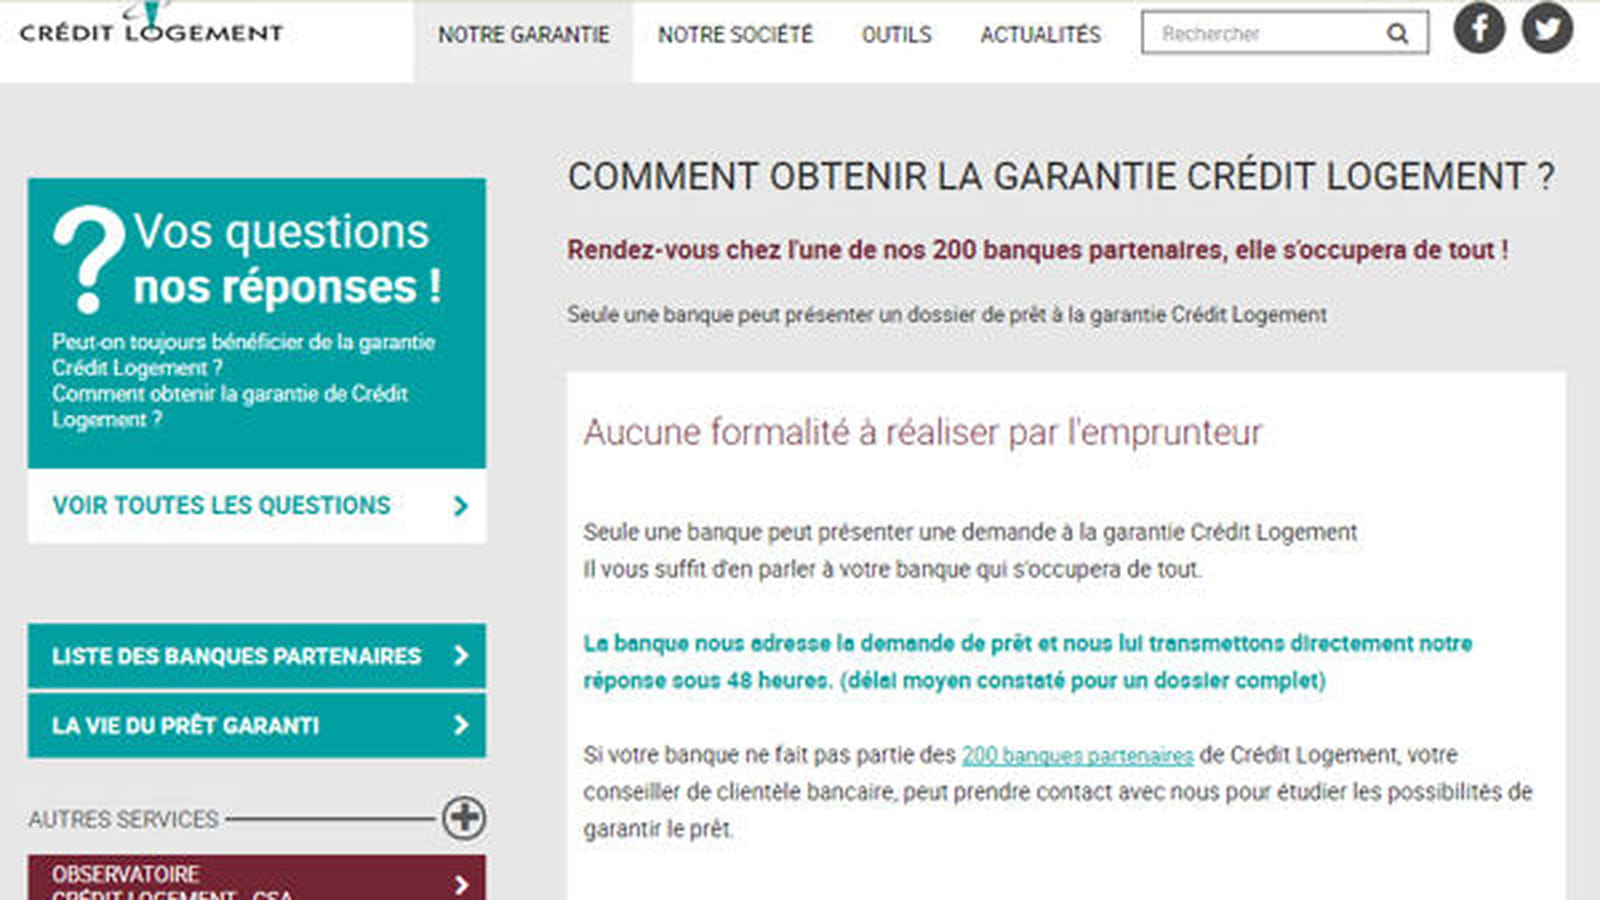The height and width of the screenshot is (900, 1600).
Task: Open the Notre Garantie menu
Action: tap(523, 35)
